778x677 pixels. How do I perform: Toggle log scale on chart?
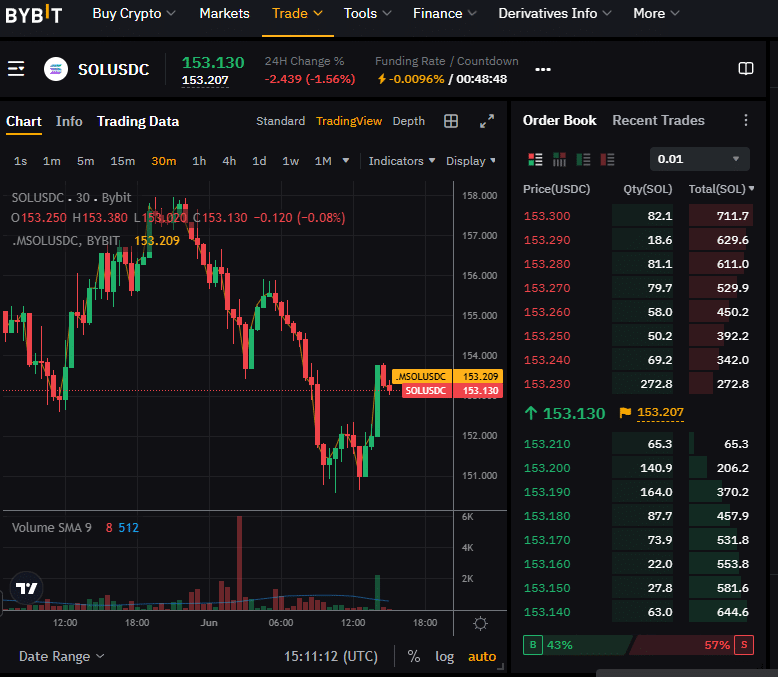[x=445, y=657]
